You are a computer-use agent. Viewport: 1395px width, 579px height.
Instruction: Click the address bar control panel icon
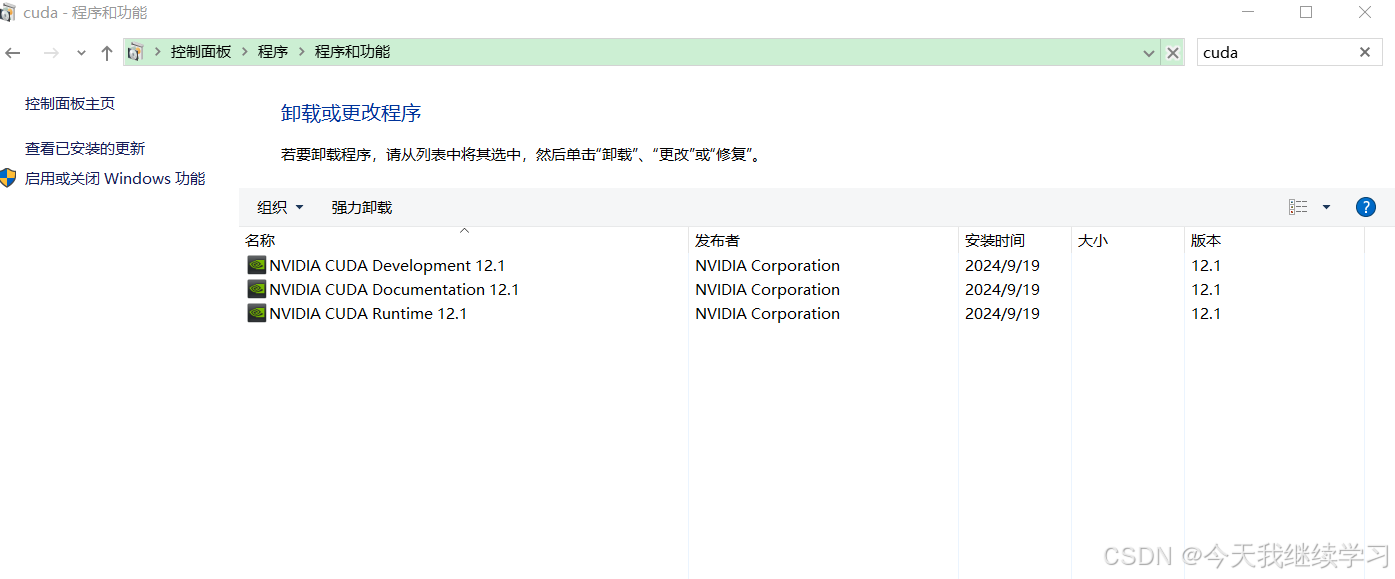(136, 52)
